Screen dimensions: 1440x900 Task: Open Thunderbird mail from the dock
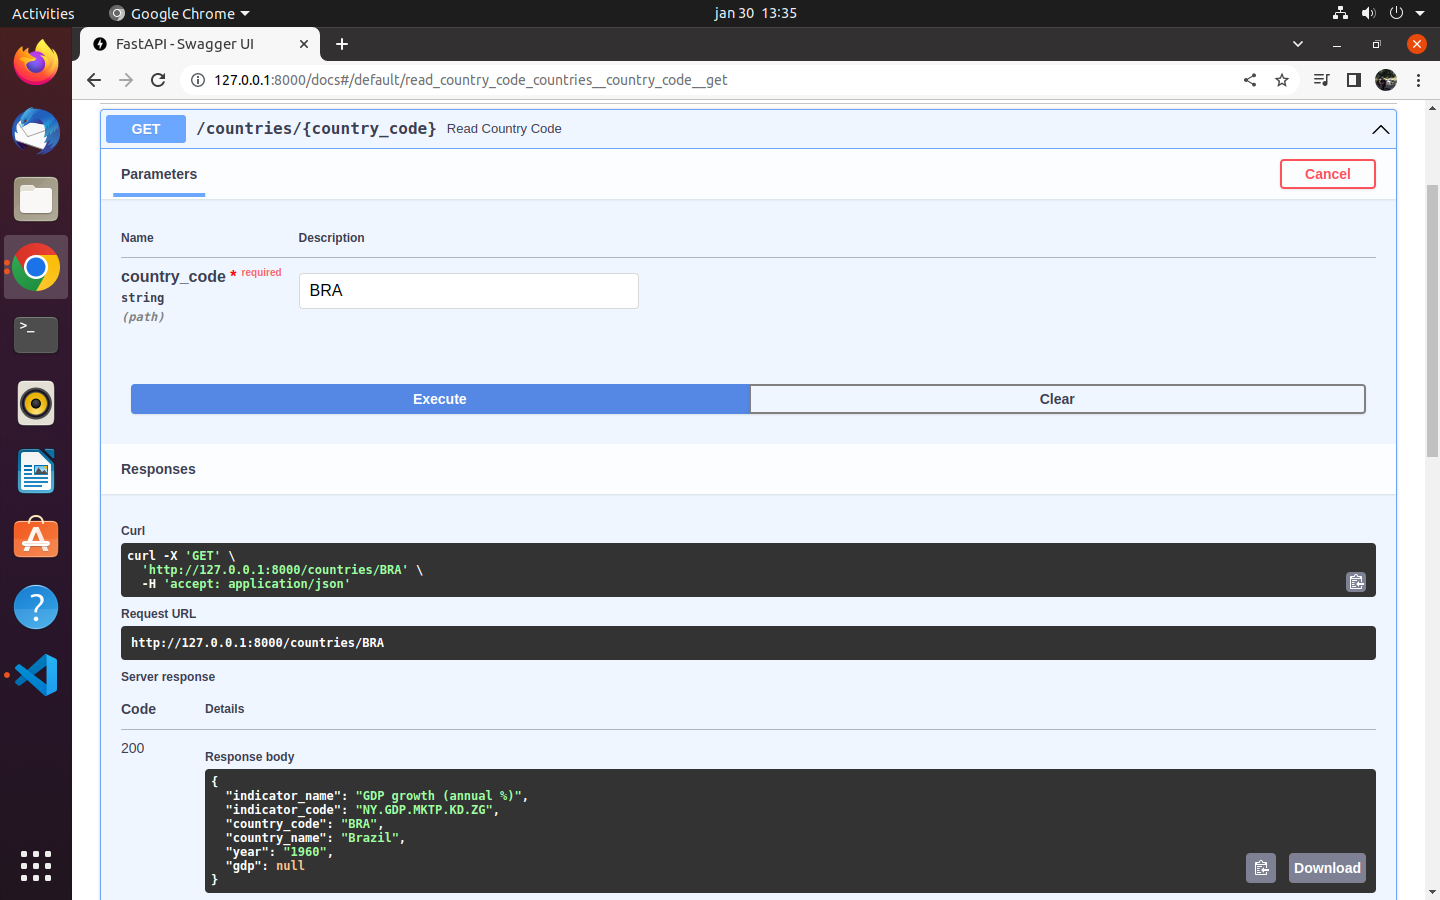point(36,131)
